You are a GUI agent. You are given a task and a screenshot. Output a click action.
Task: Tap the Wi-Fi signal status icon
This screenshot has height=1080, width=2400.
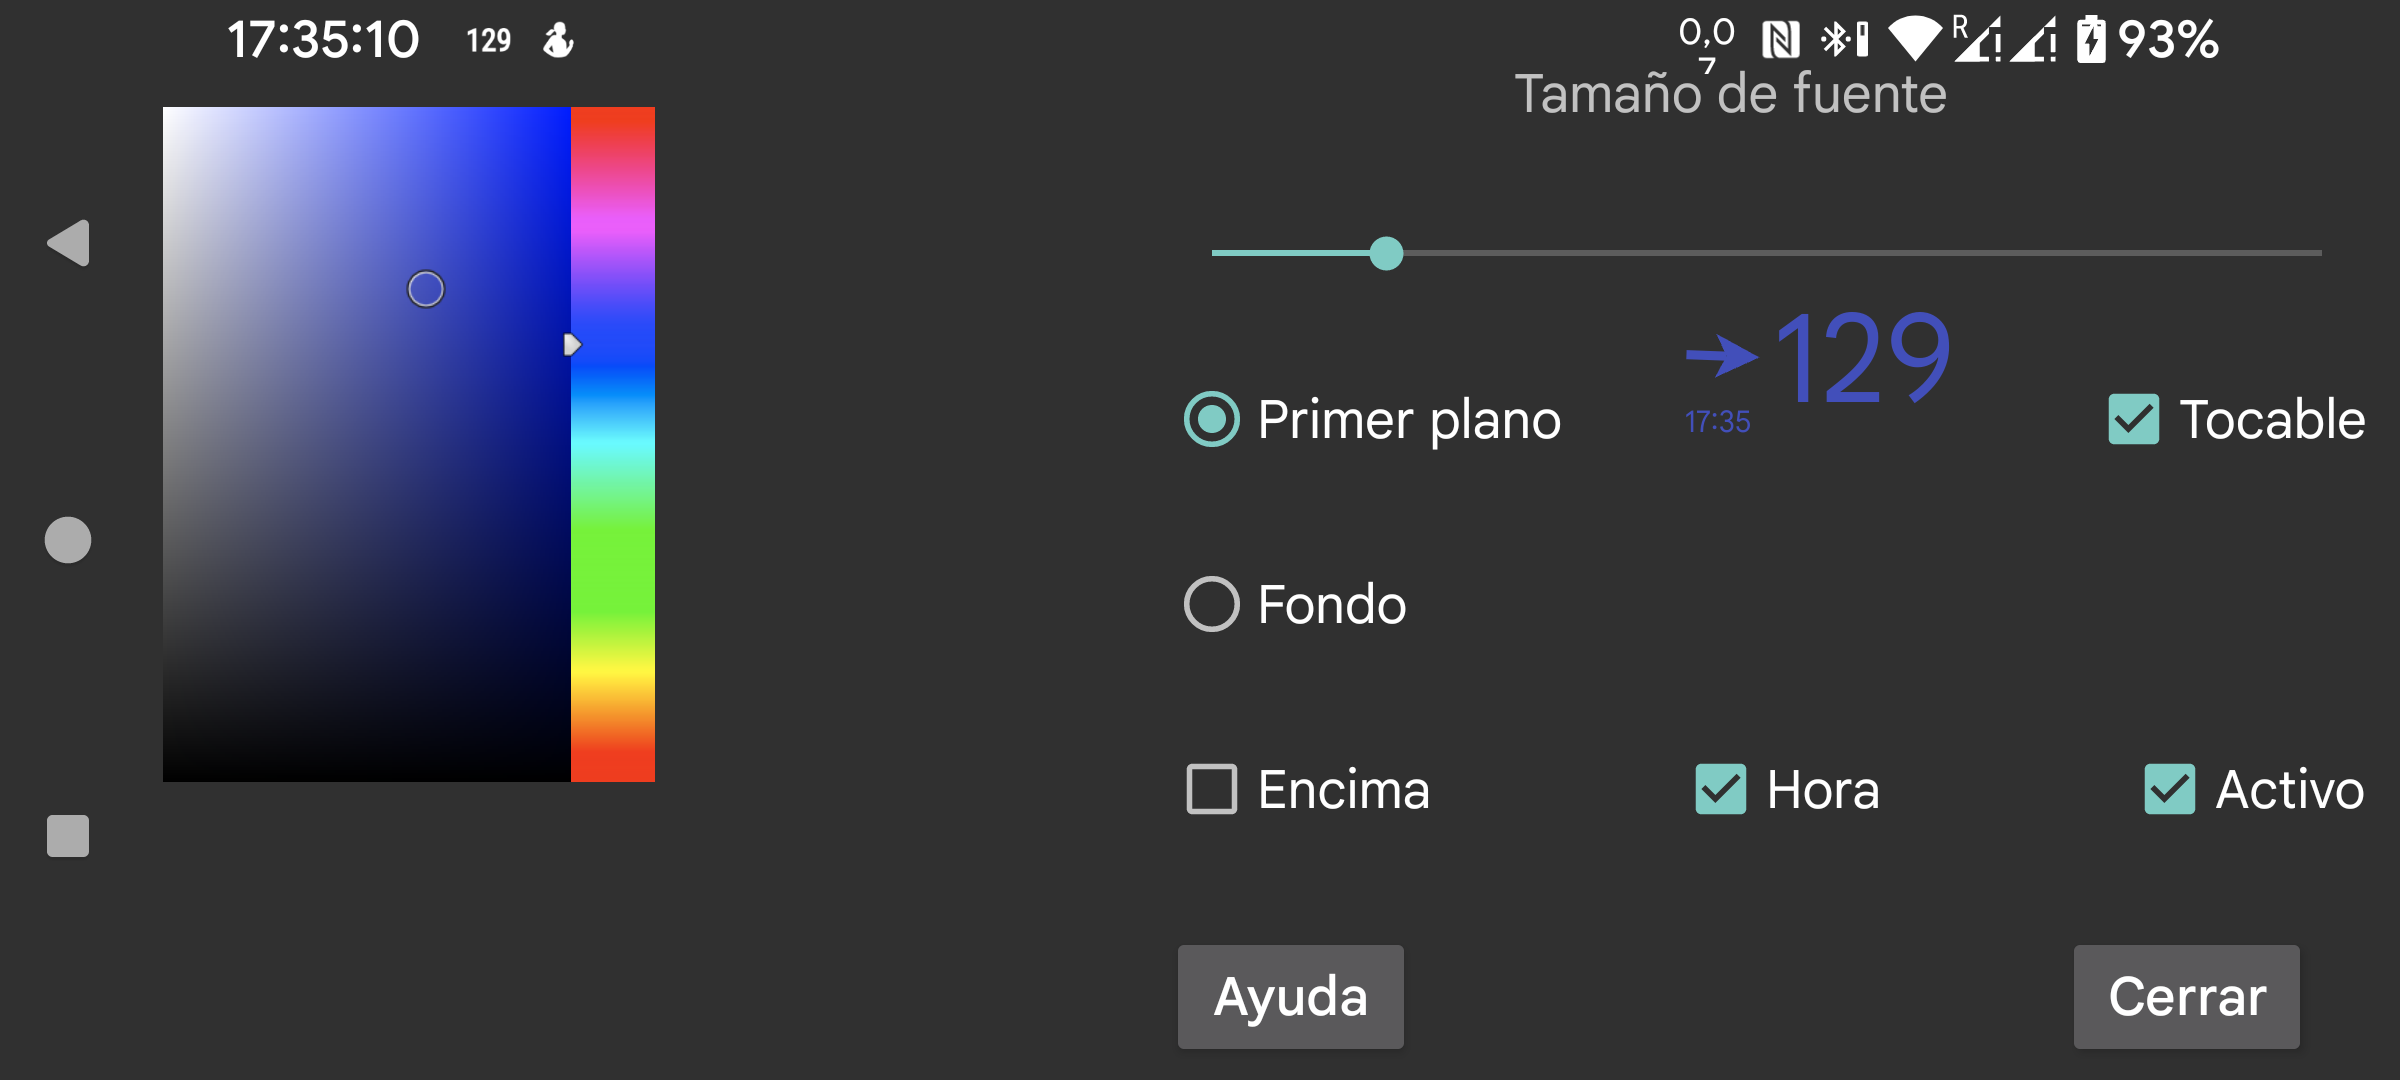(1914, 40)
